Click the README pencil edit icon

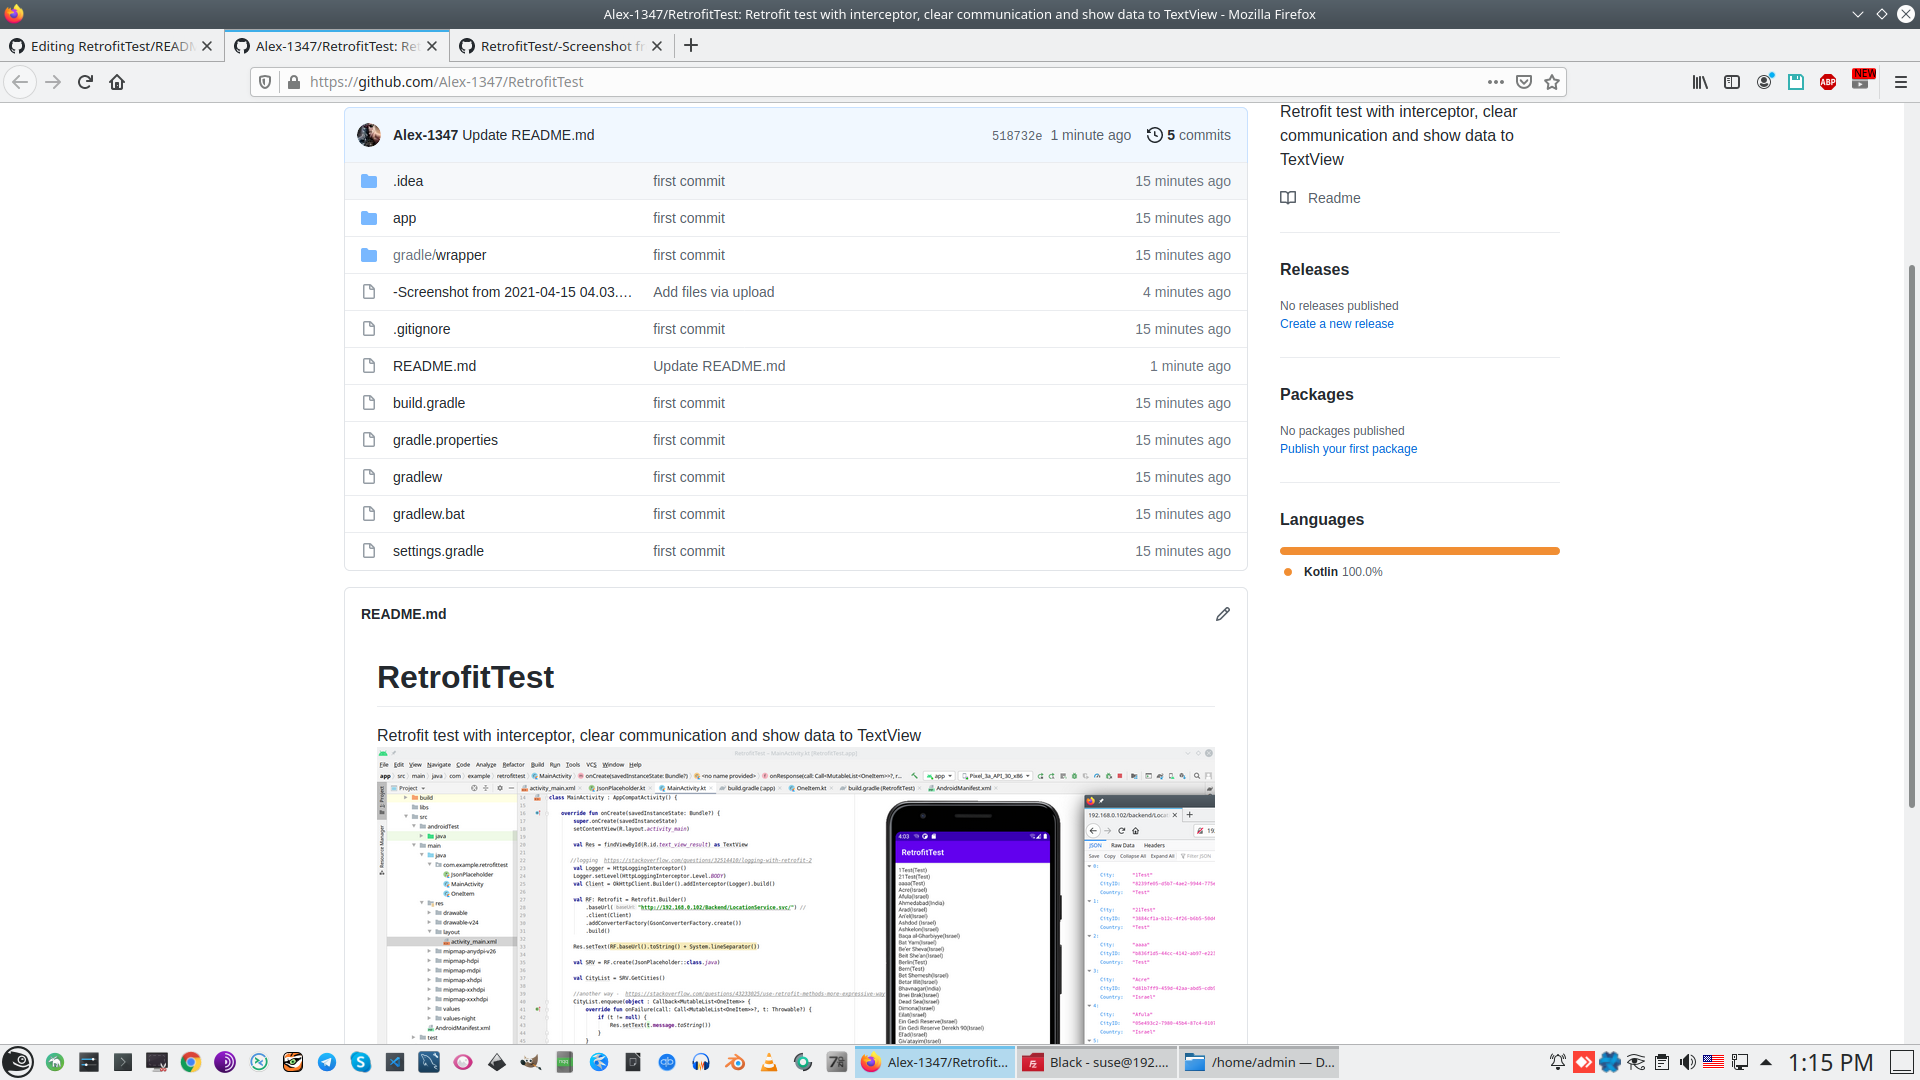tap(1222, 614)
